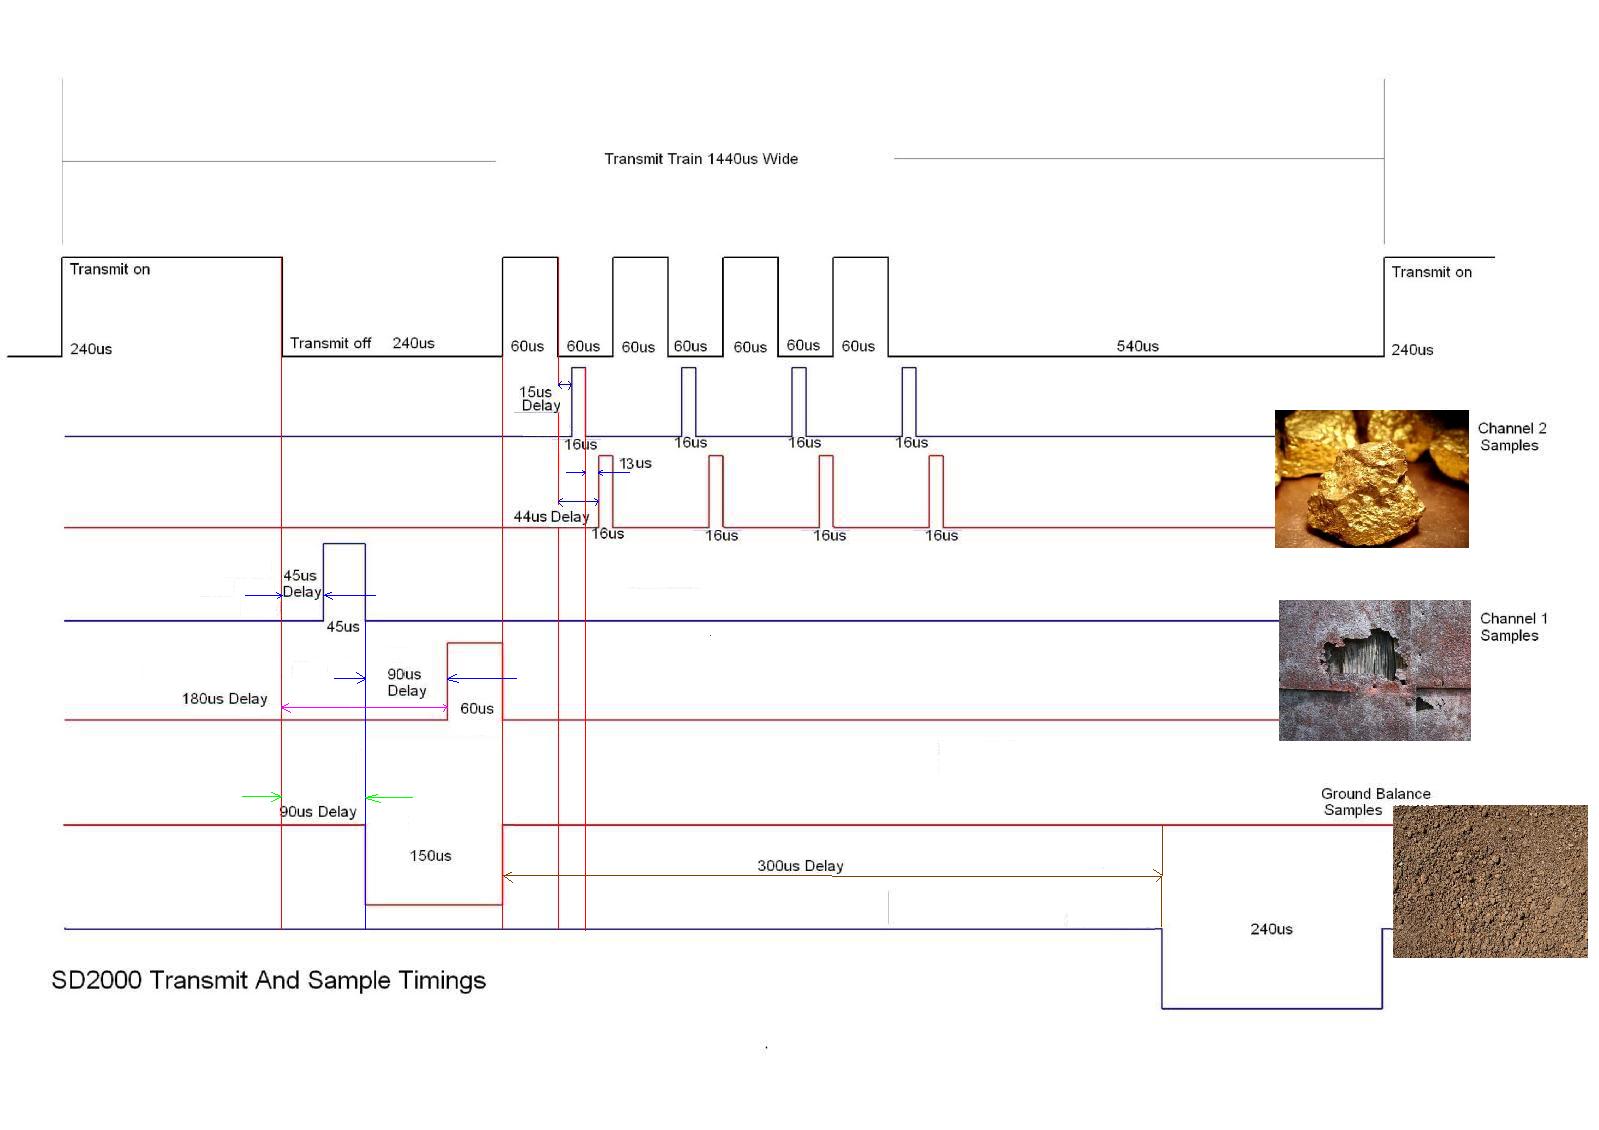Select the "300us Delay" label

click(x=800, y=866)
